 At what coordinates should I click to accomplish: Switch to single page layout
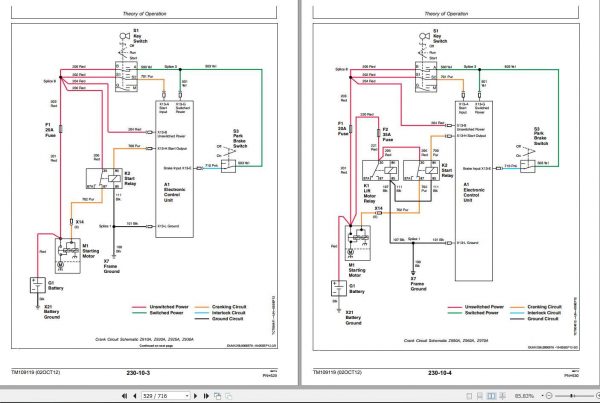[469, 396]
